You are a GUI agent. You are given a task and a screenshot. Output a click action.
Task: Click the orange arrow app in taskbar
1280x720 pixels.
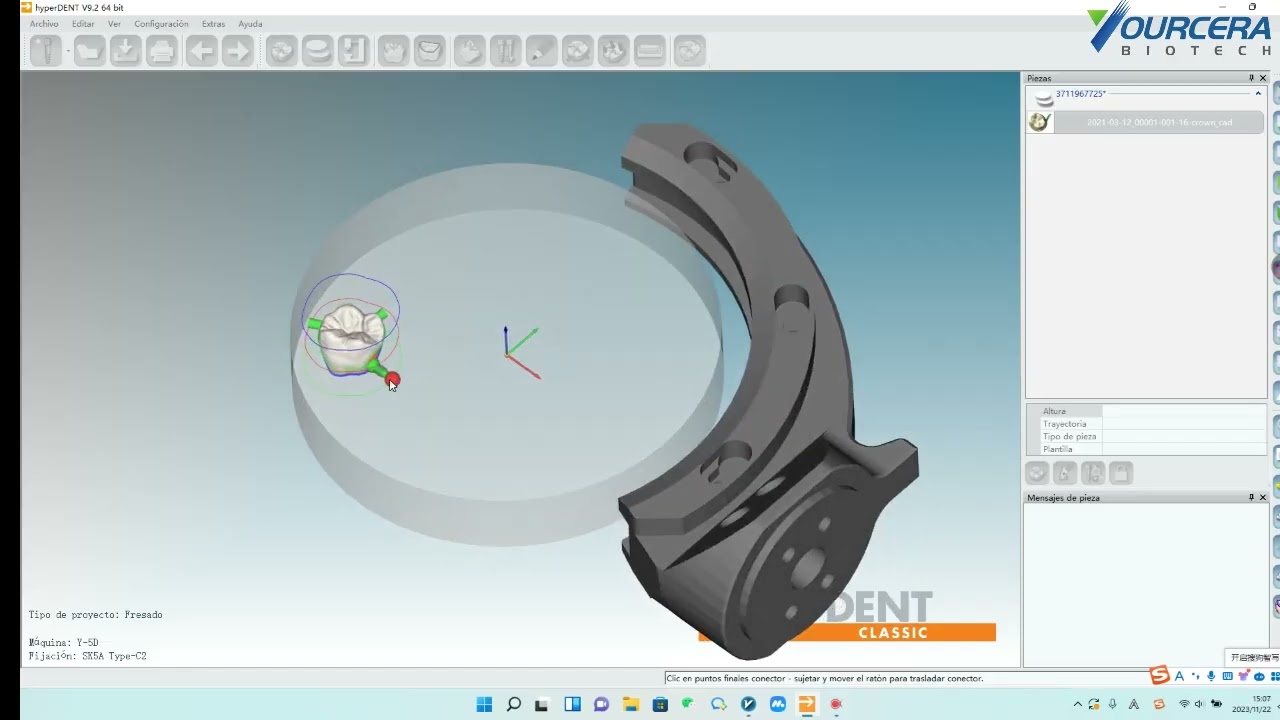[807, 704]
